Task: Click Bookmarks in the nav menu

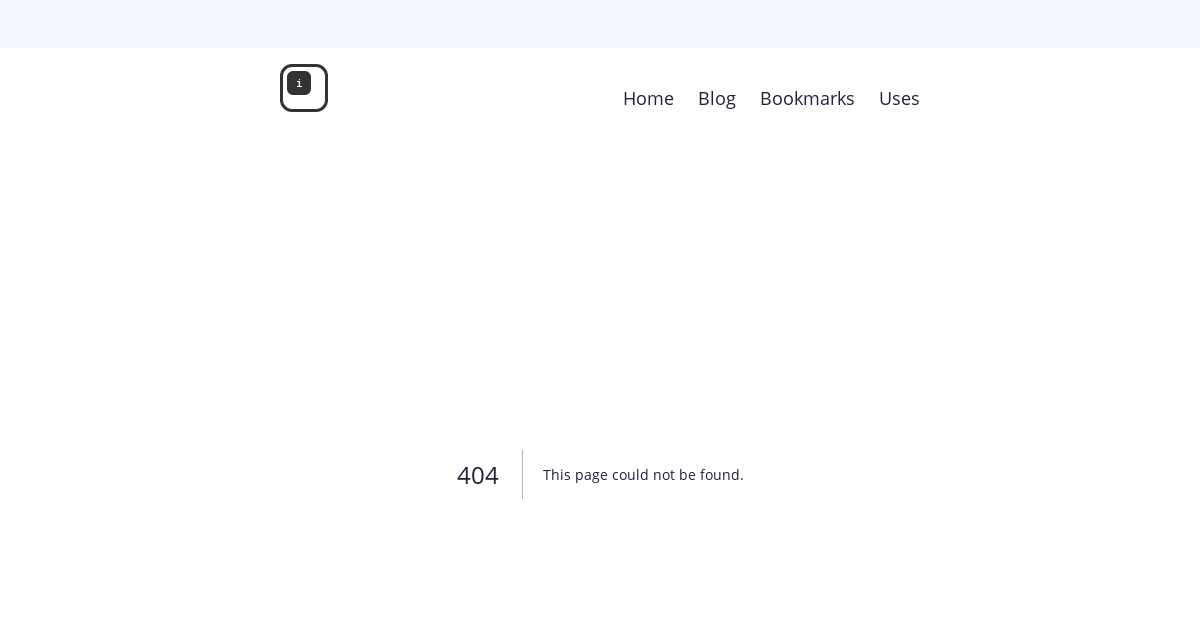Action: point(807,98)
